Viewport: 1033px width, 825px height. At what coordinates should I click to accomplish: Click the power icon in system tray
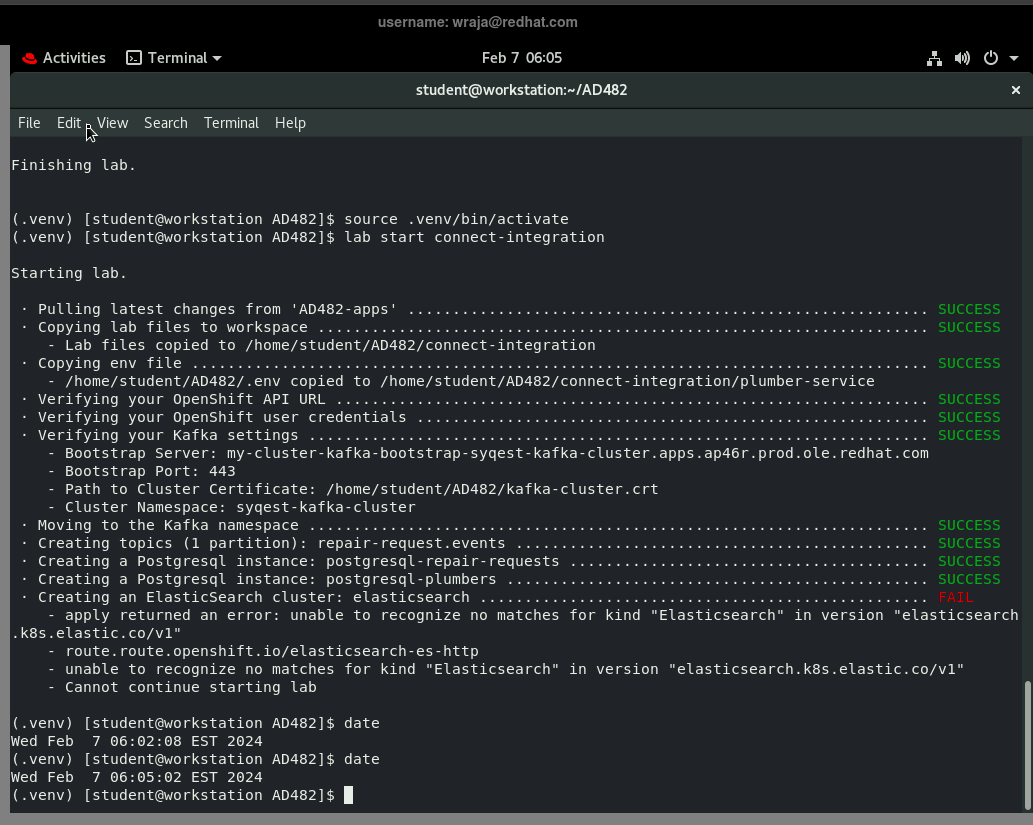[991, 58]
